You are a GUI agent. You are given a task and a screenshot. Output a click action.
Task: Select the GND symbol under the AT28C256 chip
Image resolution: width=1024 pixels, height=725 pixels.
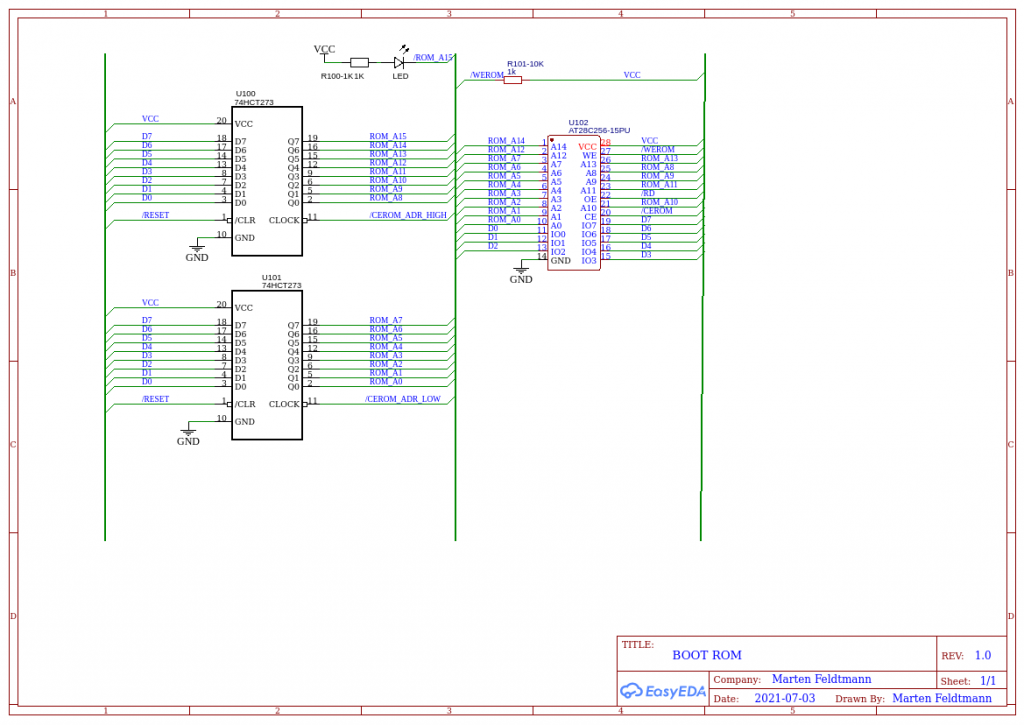521,268
